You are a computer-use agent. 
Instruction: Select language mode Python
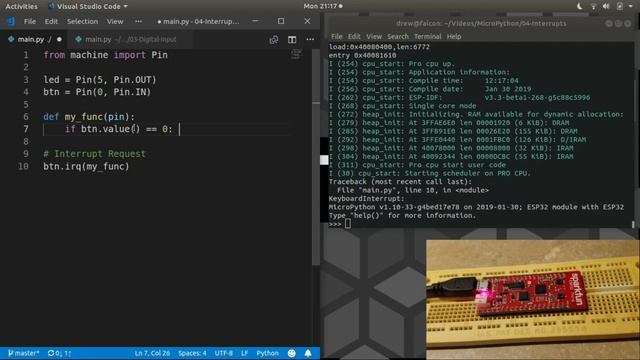267,353
